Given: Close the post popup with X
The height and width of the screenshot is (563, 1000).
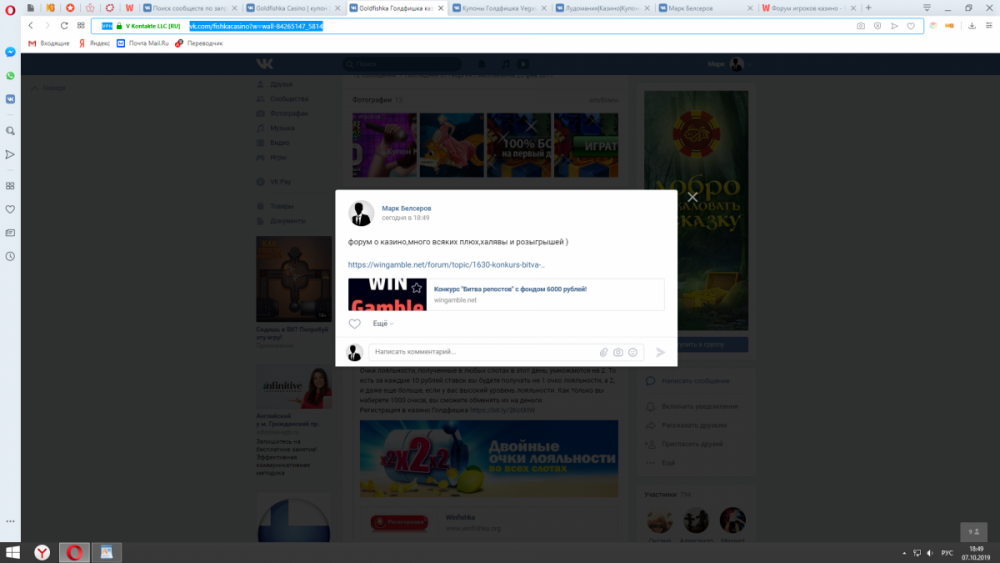Looking at the screenshot, I should coord(693,197).
